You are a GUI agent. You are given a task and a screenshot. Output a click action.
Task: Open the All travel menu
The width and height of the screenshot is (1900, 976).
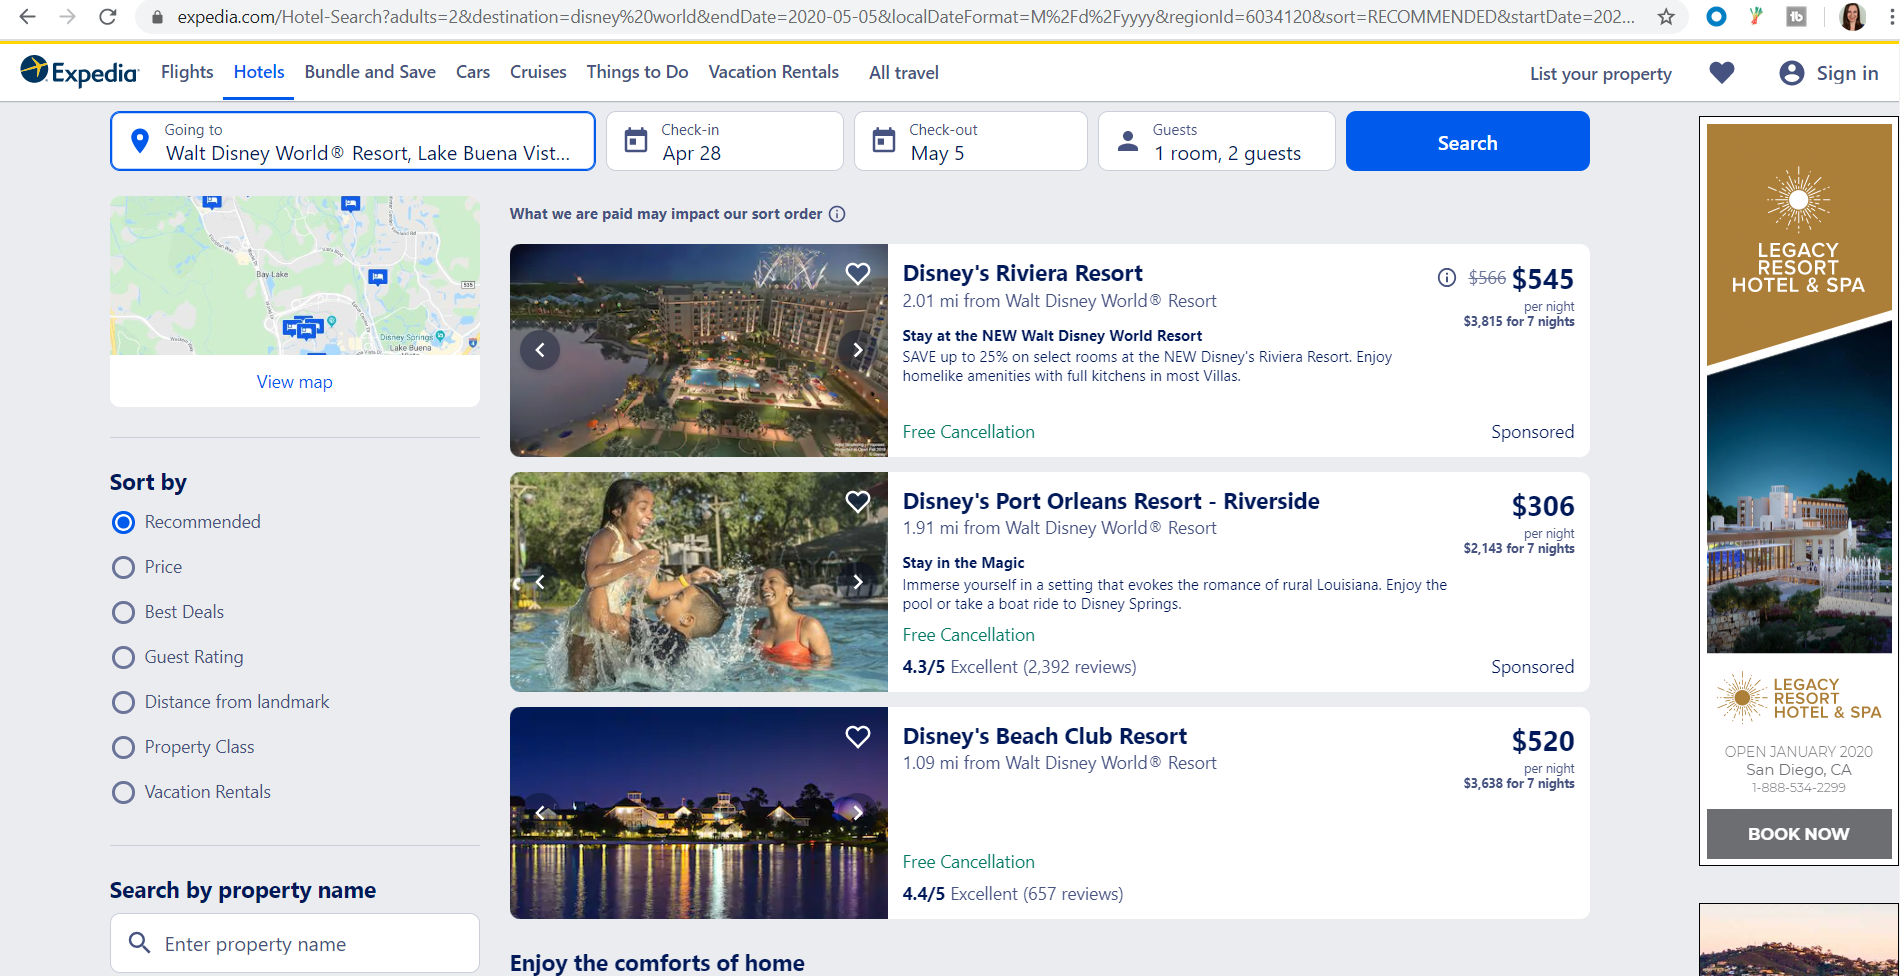pyautogui.click(x=904, y=73)
